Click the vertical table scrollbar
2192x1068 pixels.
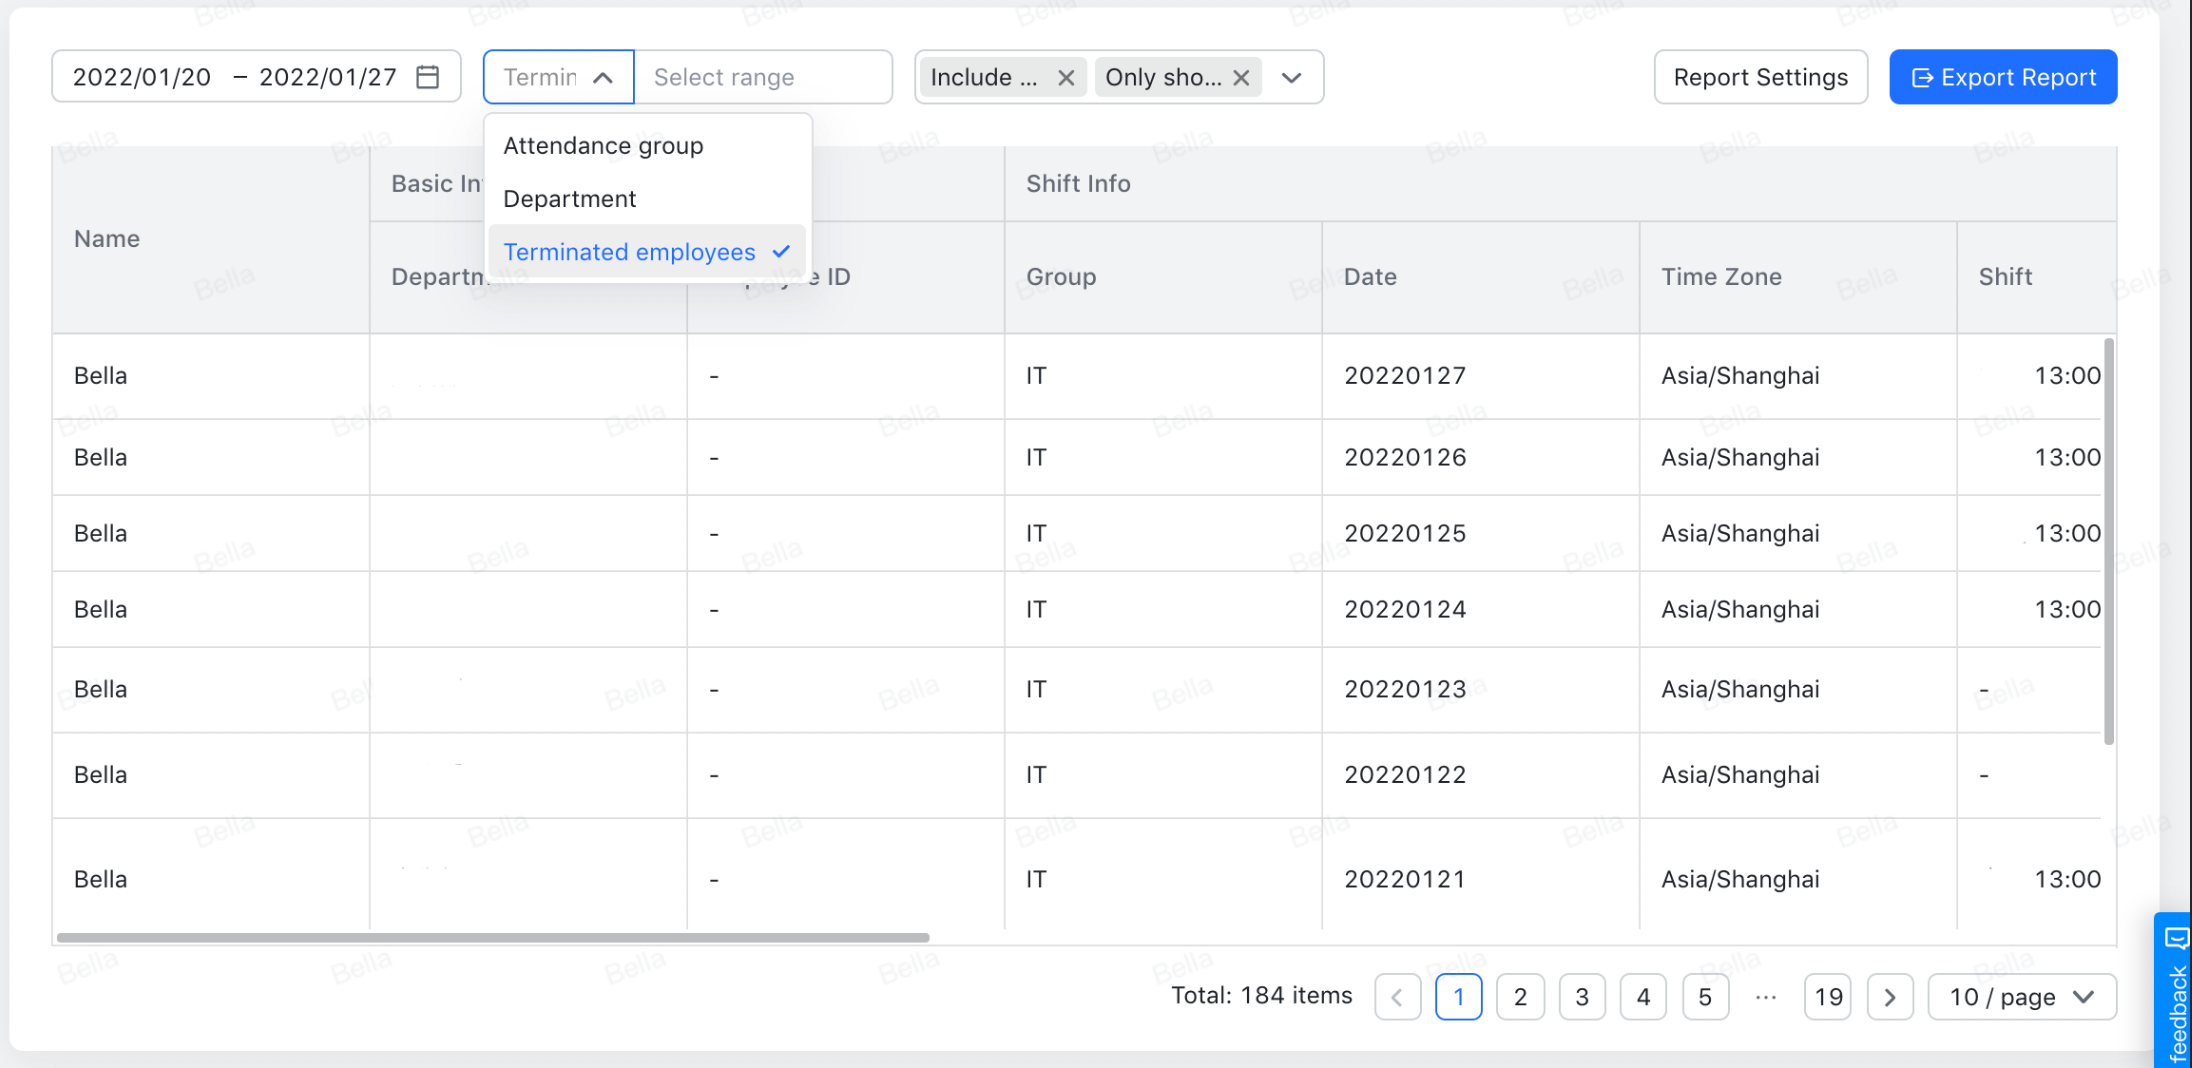(x=2108, y=541)
